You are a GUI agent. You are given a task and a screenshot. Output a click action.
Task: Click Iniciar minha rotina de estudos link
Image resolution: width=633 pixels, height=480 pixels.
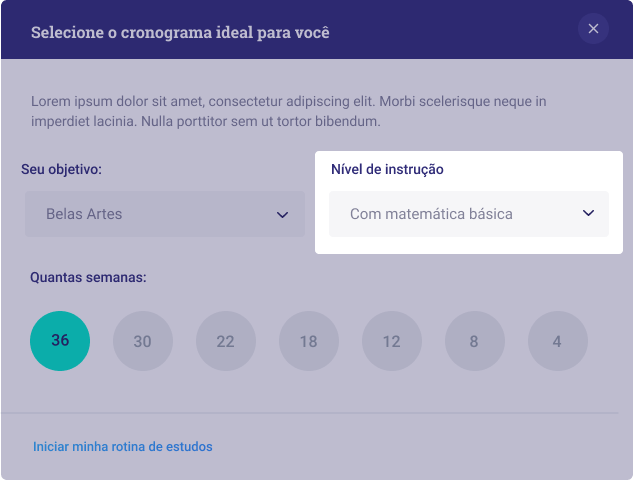123,446
